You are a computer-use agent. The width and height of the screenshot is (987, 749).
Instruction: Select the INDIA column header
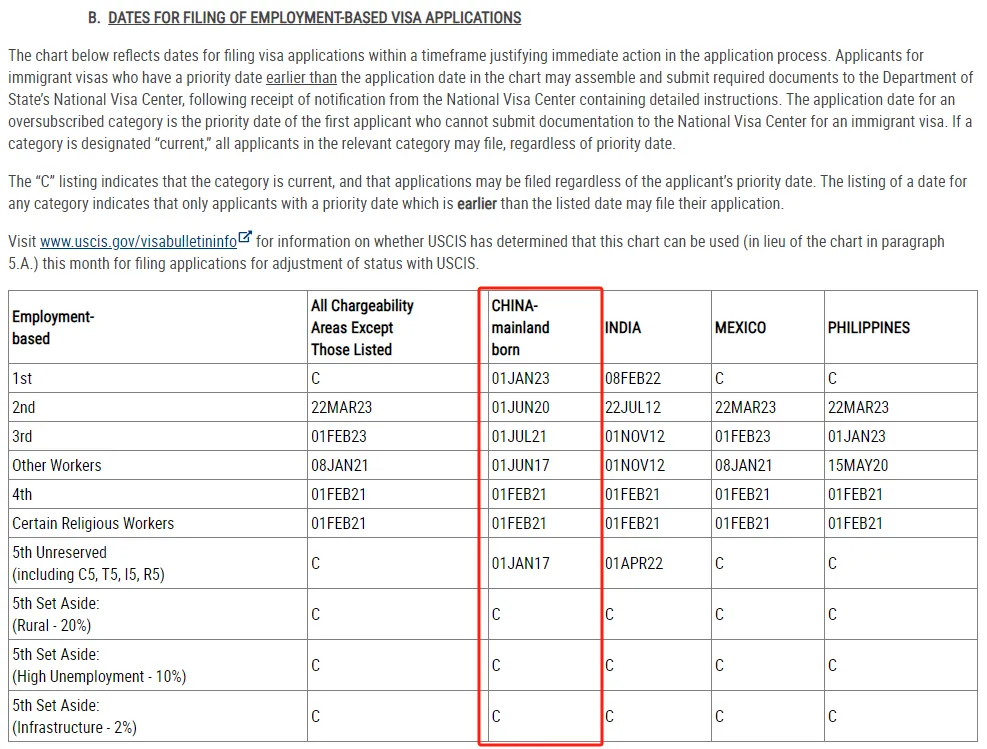click(623, 328)
